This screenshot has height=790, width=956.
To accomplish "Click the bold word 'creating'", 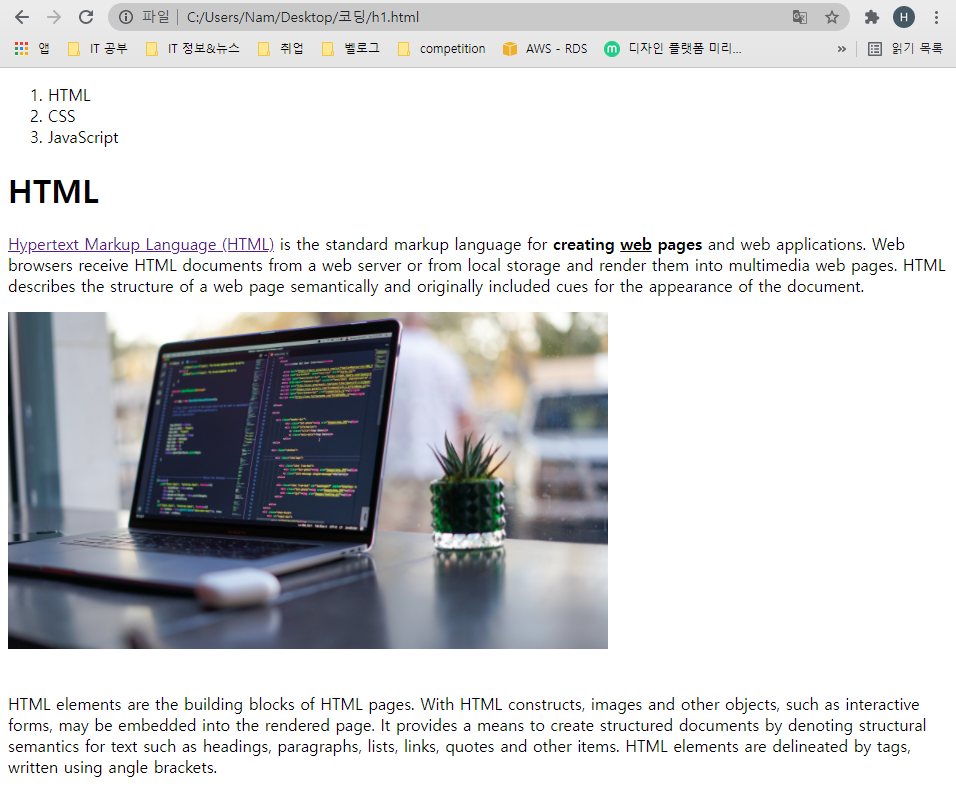I will click(x=583, y=244).
